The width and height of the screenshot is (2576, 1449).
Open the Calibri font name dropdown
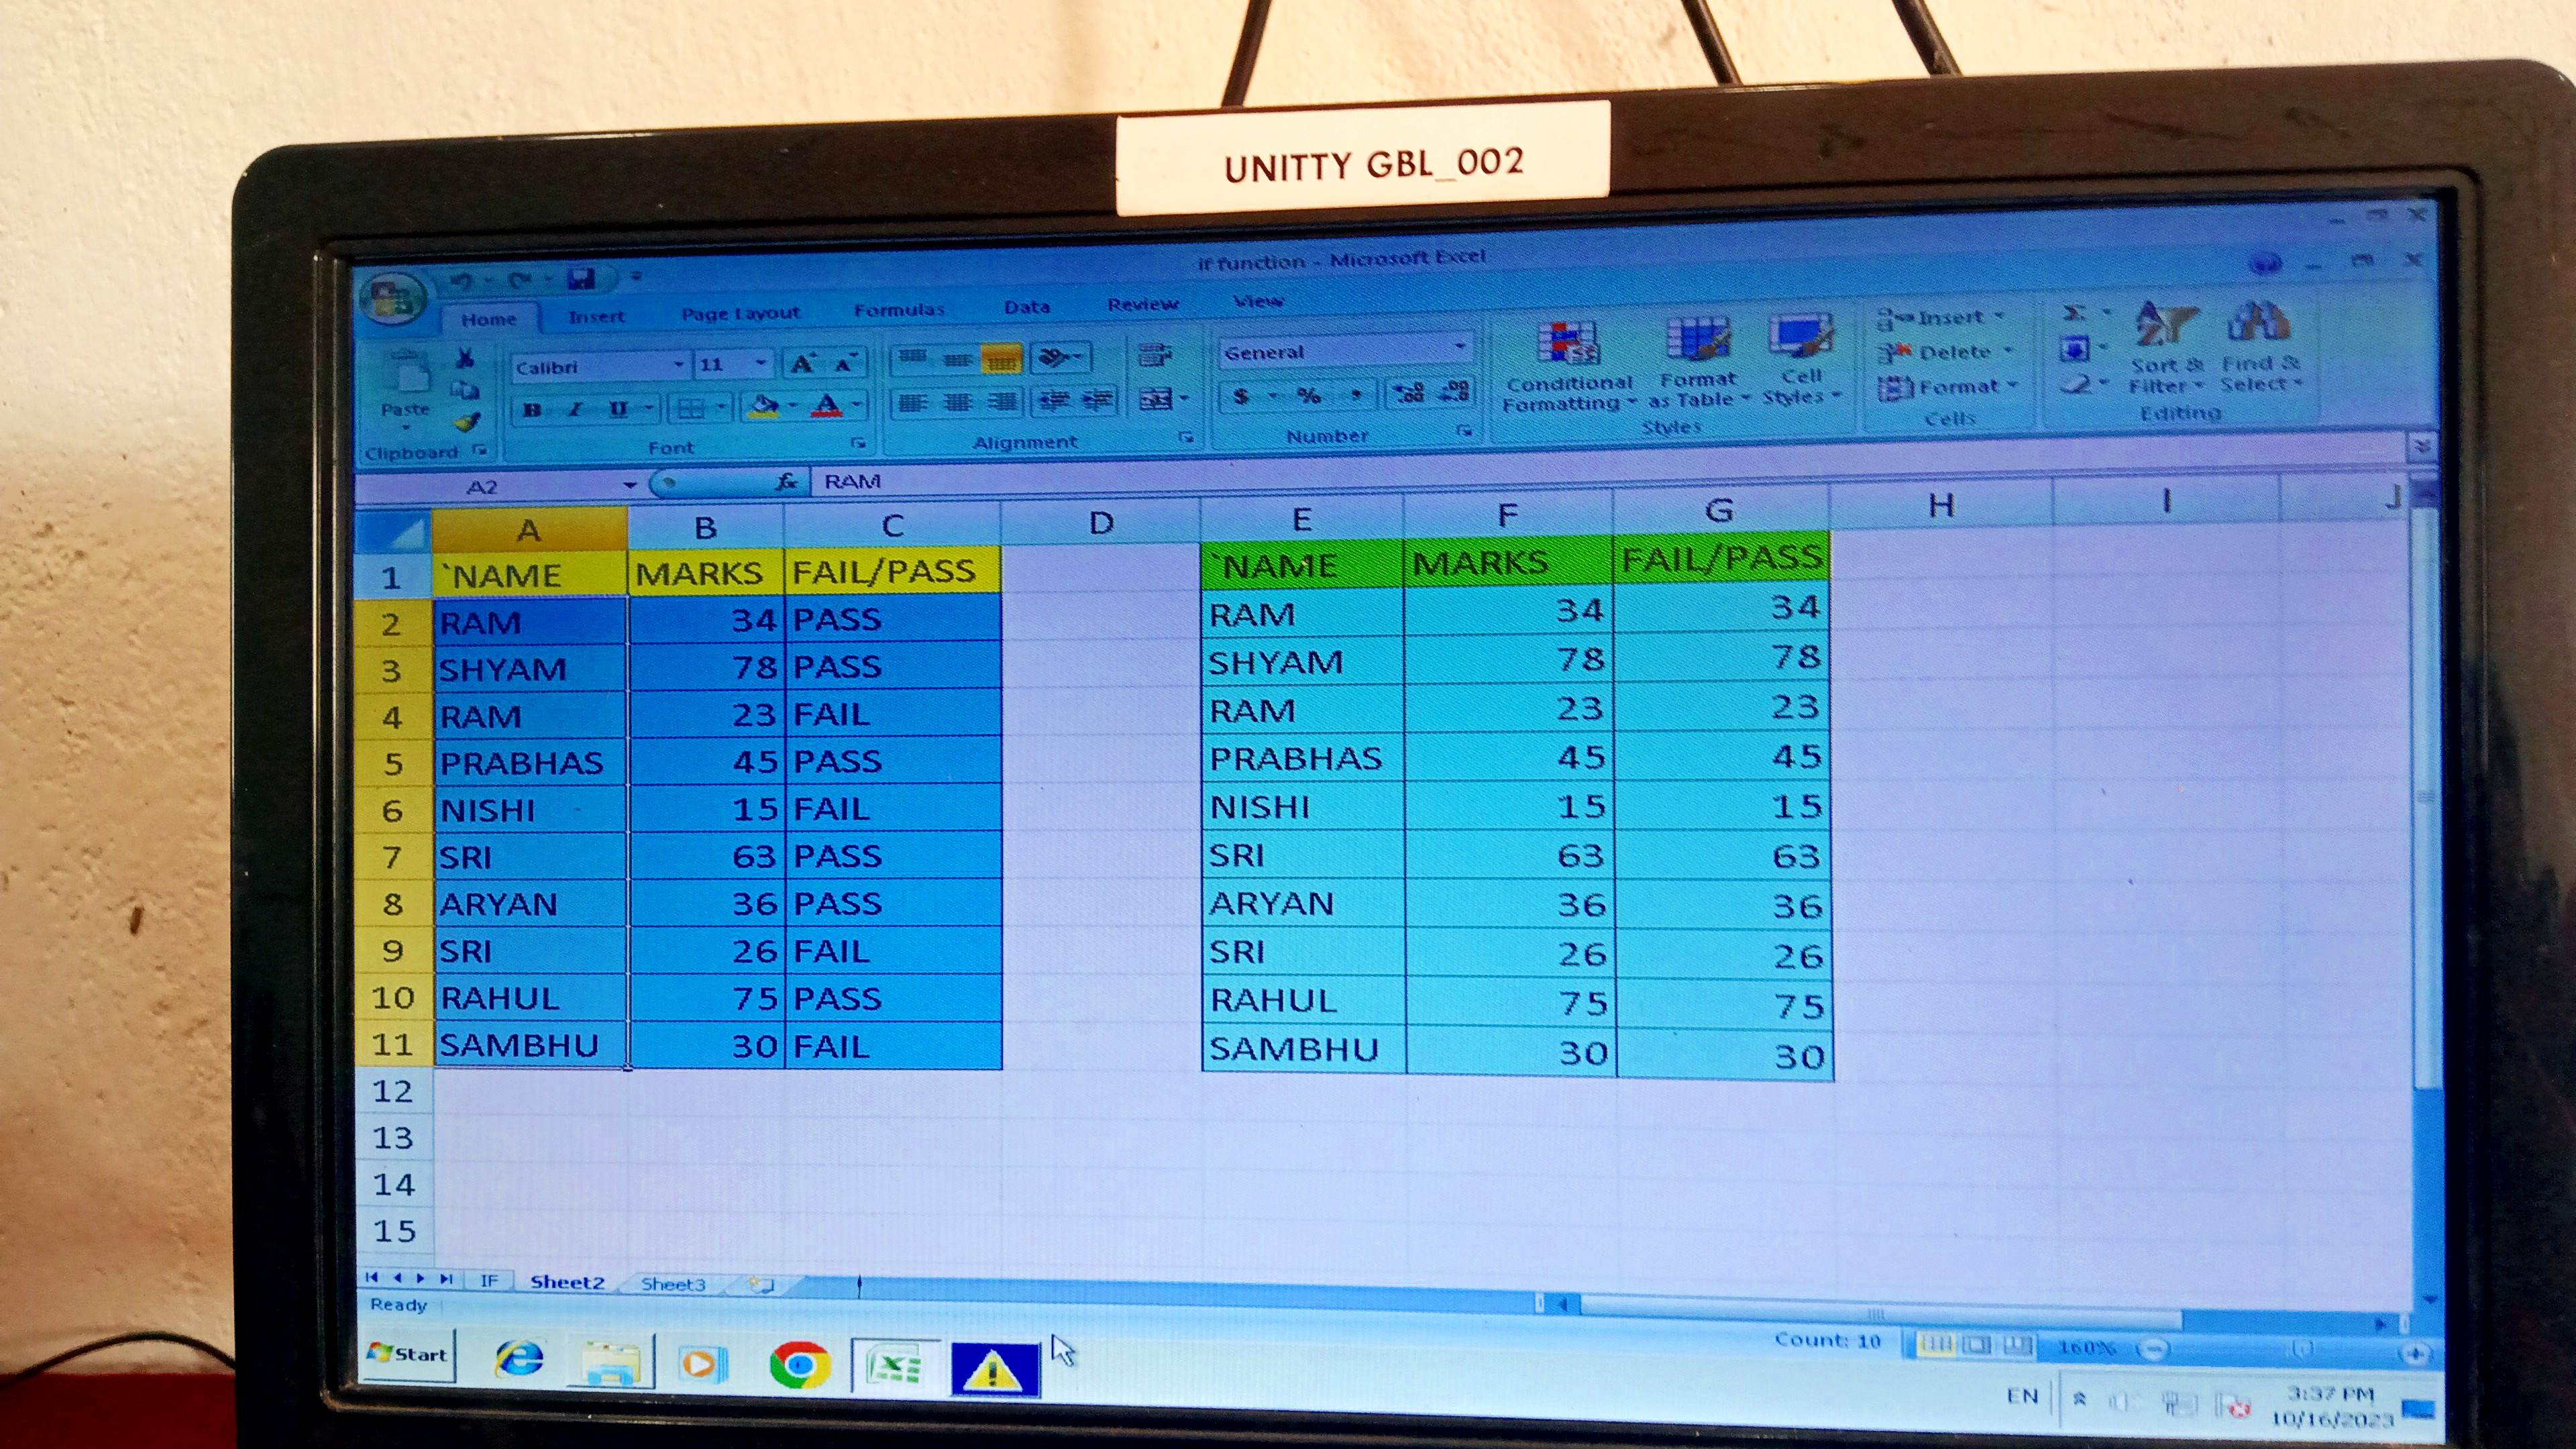point(679,365)
